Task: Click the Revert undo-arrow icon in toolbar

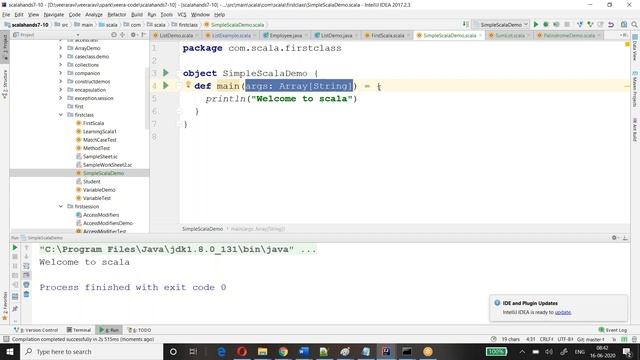Action: tap(611, 24)
